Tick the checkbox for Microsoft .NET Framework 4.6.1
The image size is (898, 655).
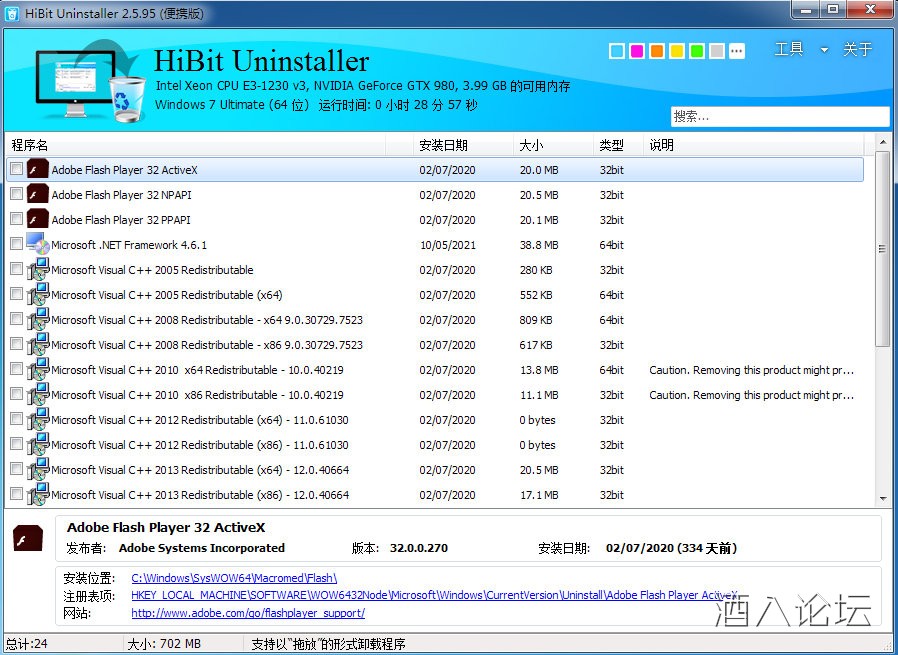17,245
